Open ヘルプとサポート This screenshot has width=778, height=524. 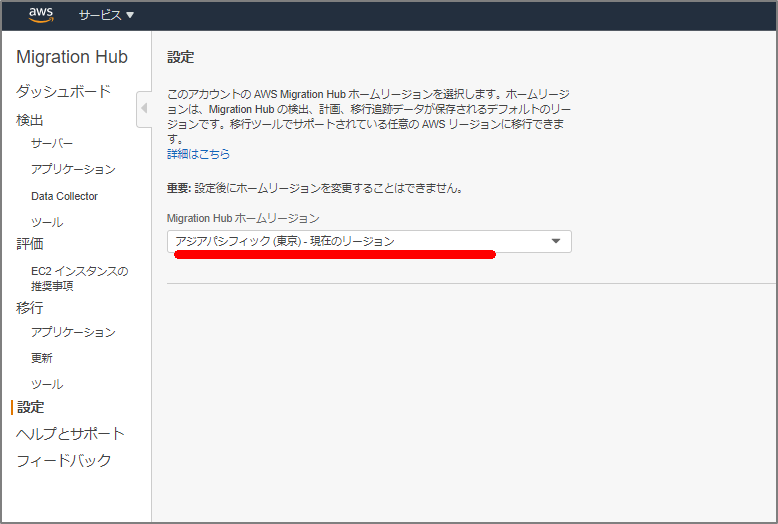70,433
